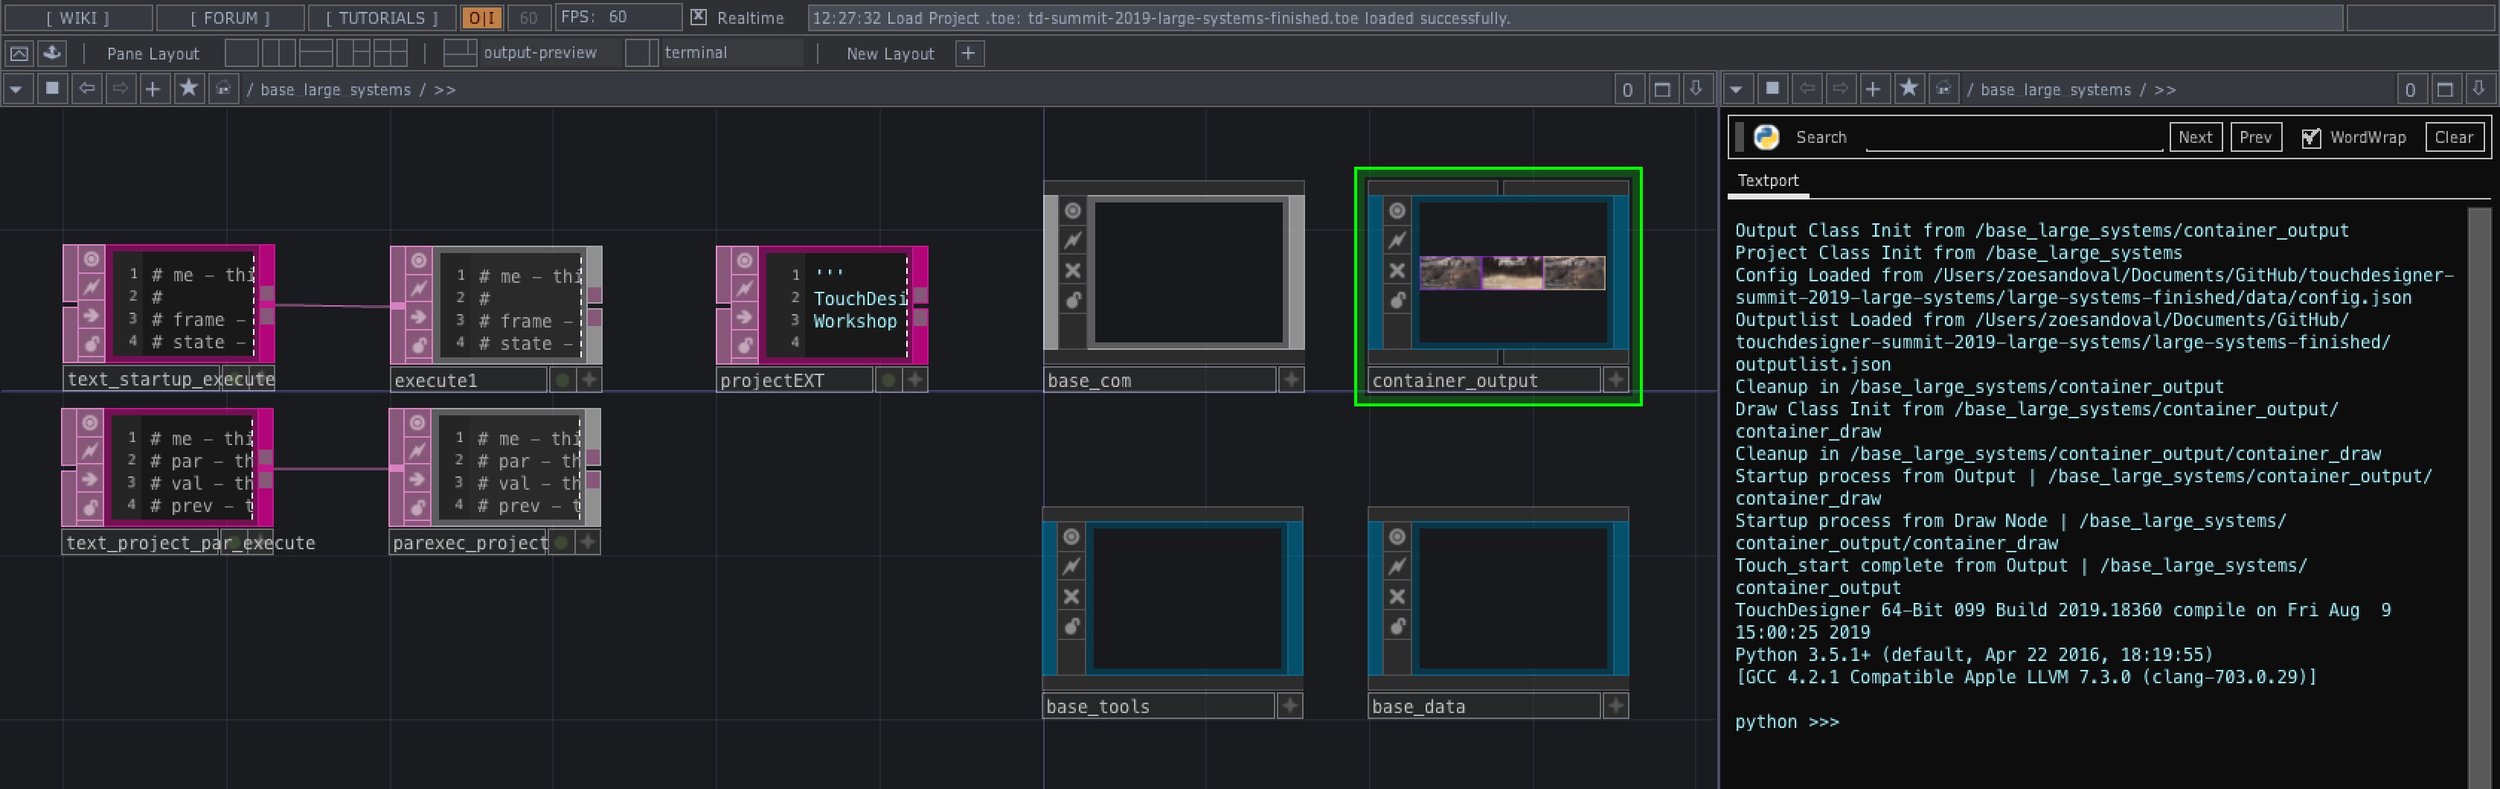Click the Python icon in the Textport
2500x789 pixels.
(1766, 137)
